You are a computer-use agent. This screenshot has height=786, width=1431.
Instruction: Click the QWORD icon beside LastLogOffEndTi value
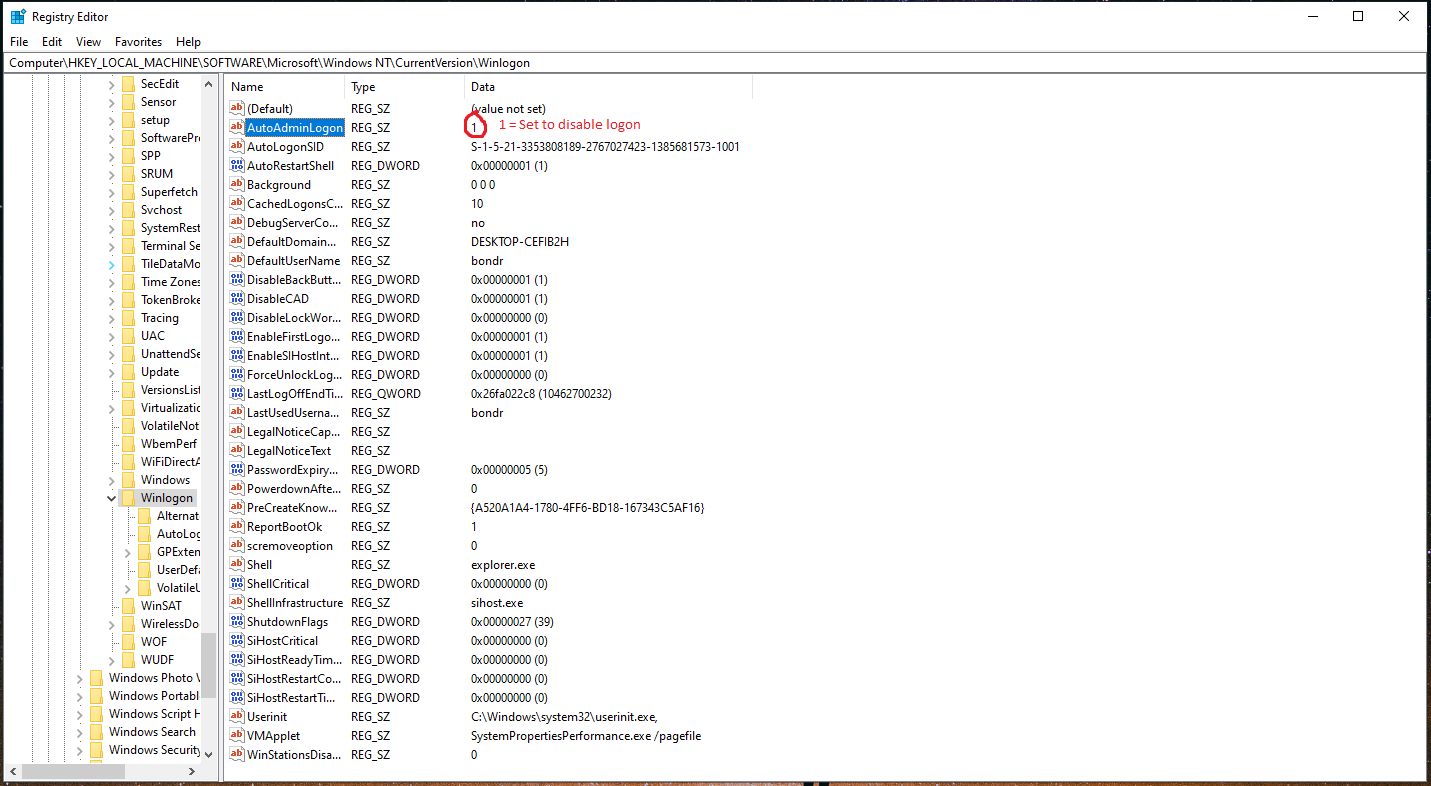click(x=234, y=393)
